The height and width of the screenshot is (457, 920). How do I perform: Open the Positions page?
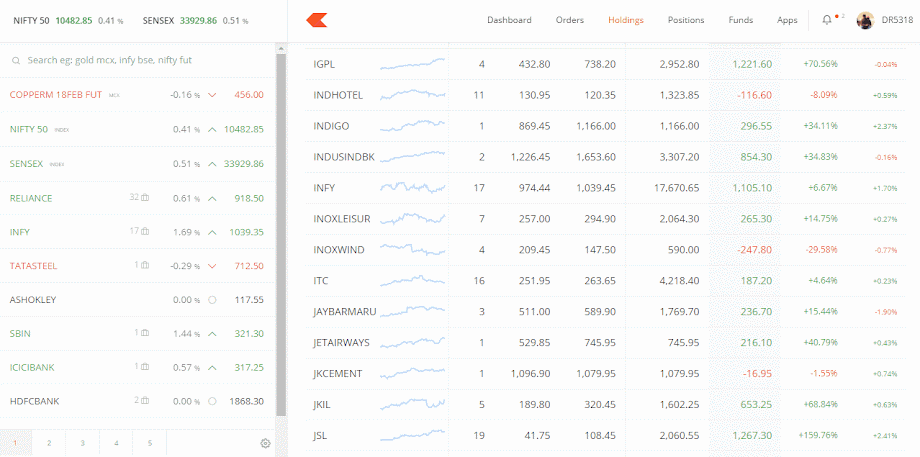(686, 20)
